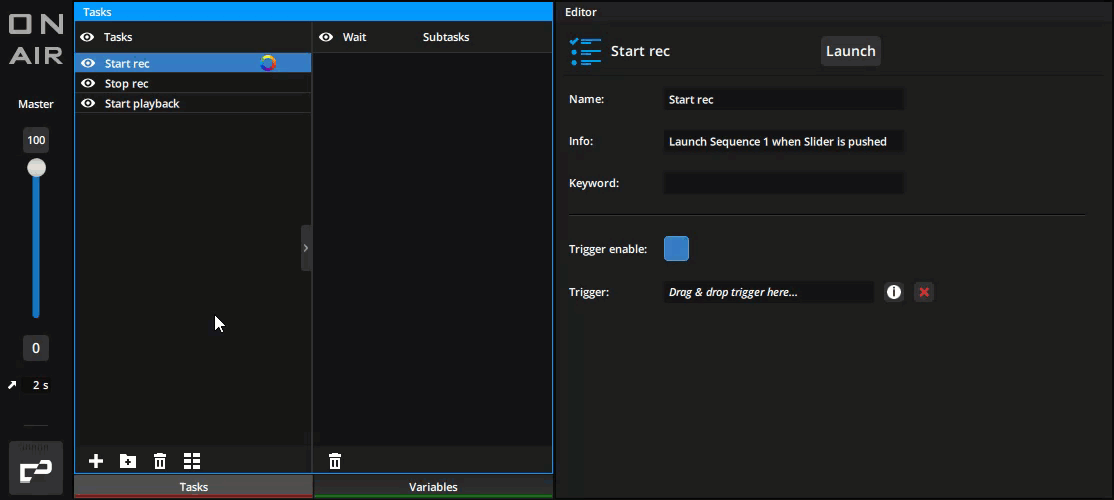Image resolution: width=1114 pixels, height=500 pixels.
Task: Switch to the Tasks tab
Action: click(193, 487)
